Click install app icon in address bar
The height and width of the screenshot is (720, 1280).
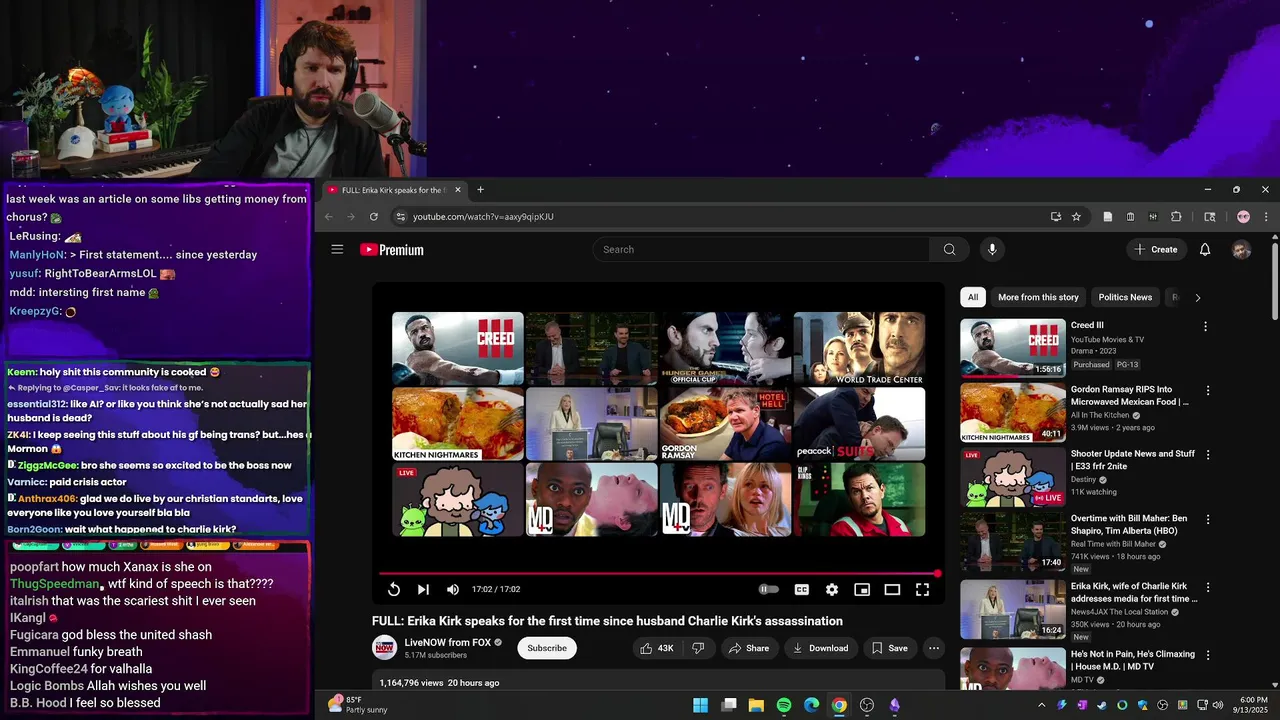1056,216
